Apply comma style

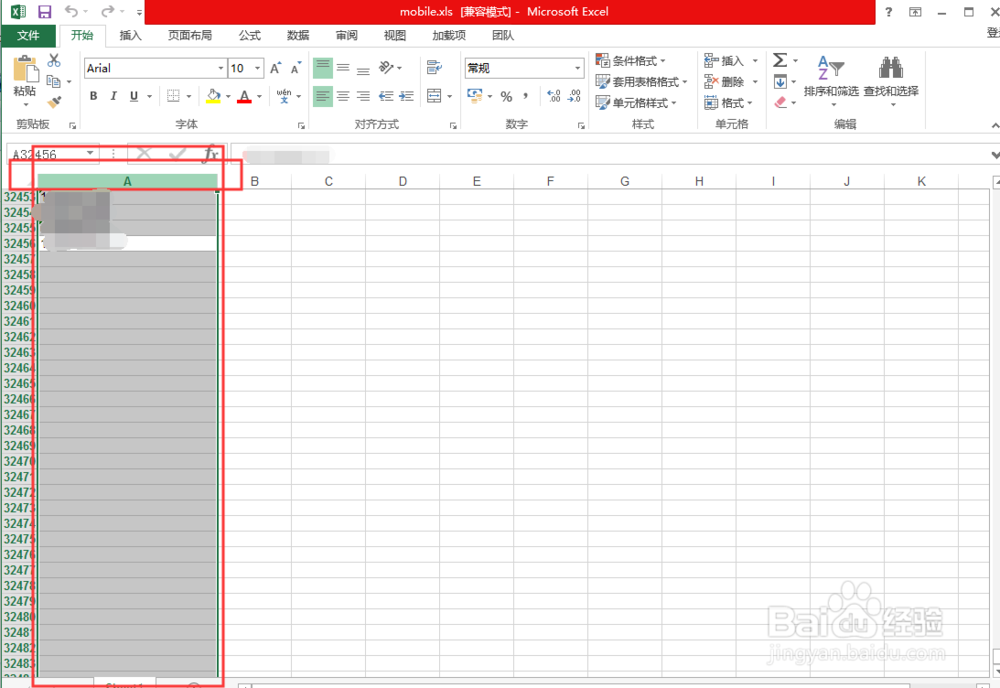pyautogui.click(x=526, y=96)
